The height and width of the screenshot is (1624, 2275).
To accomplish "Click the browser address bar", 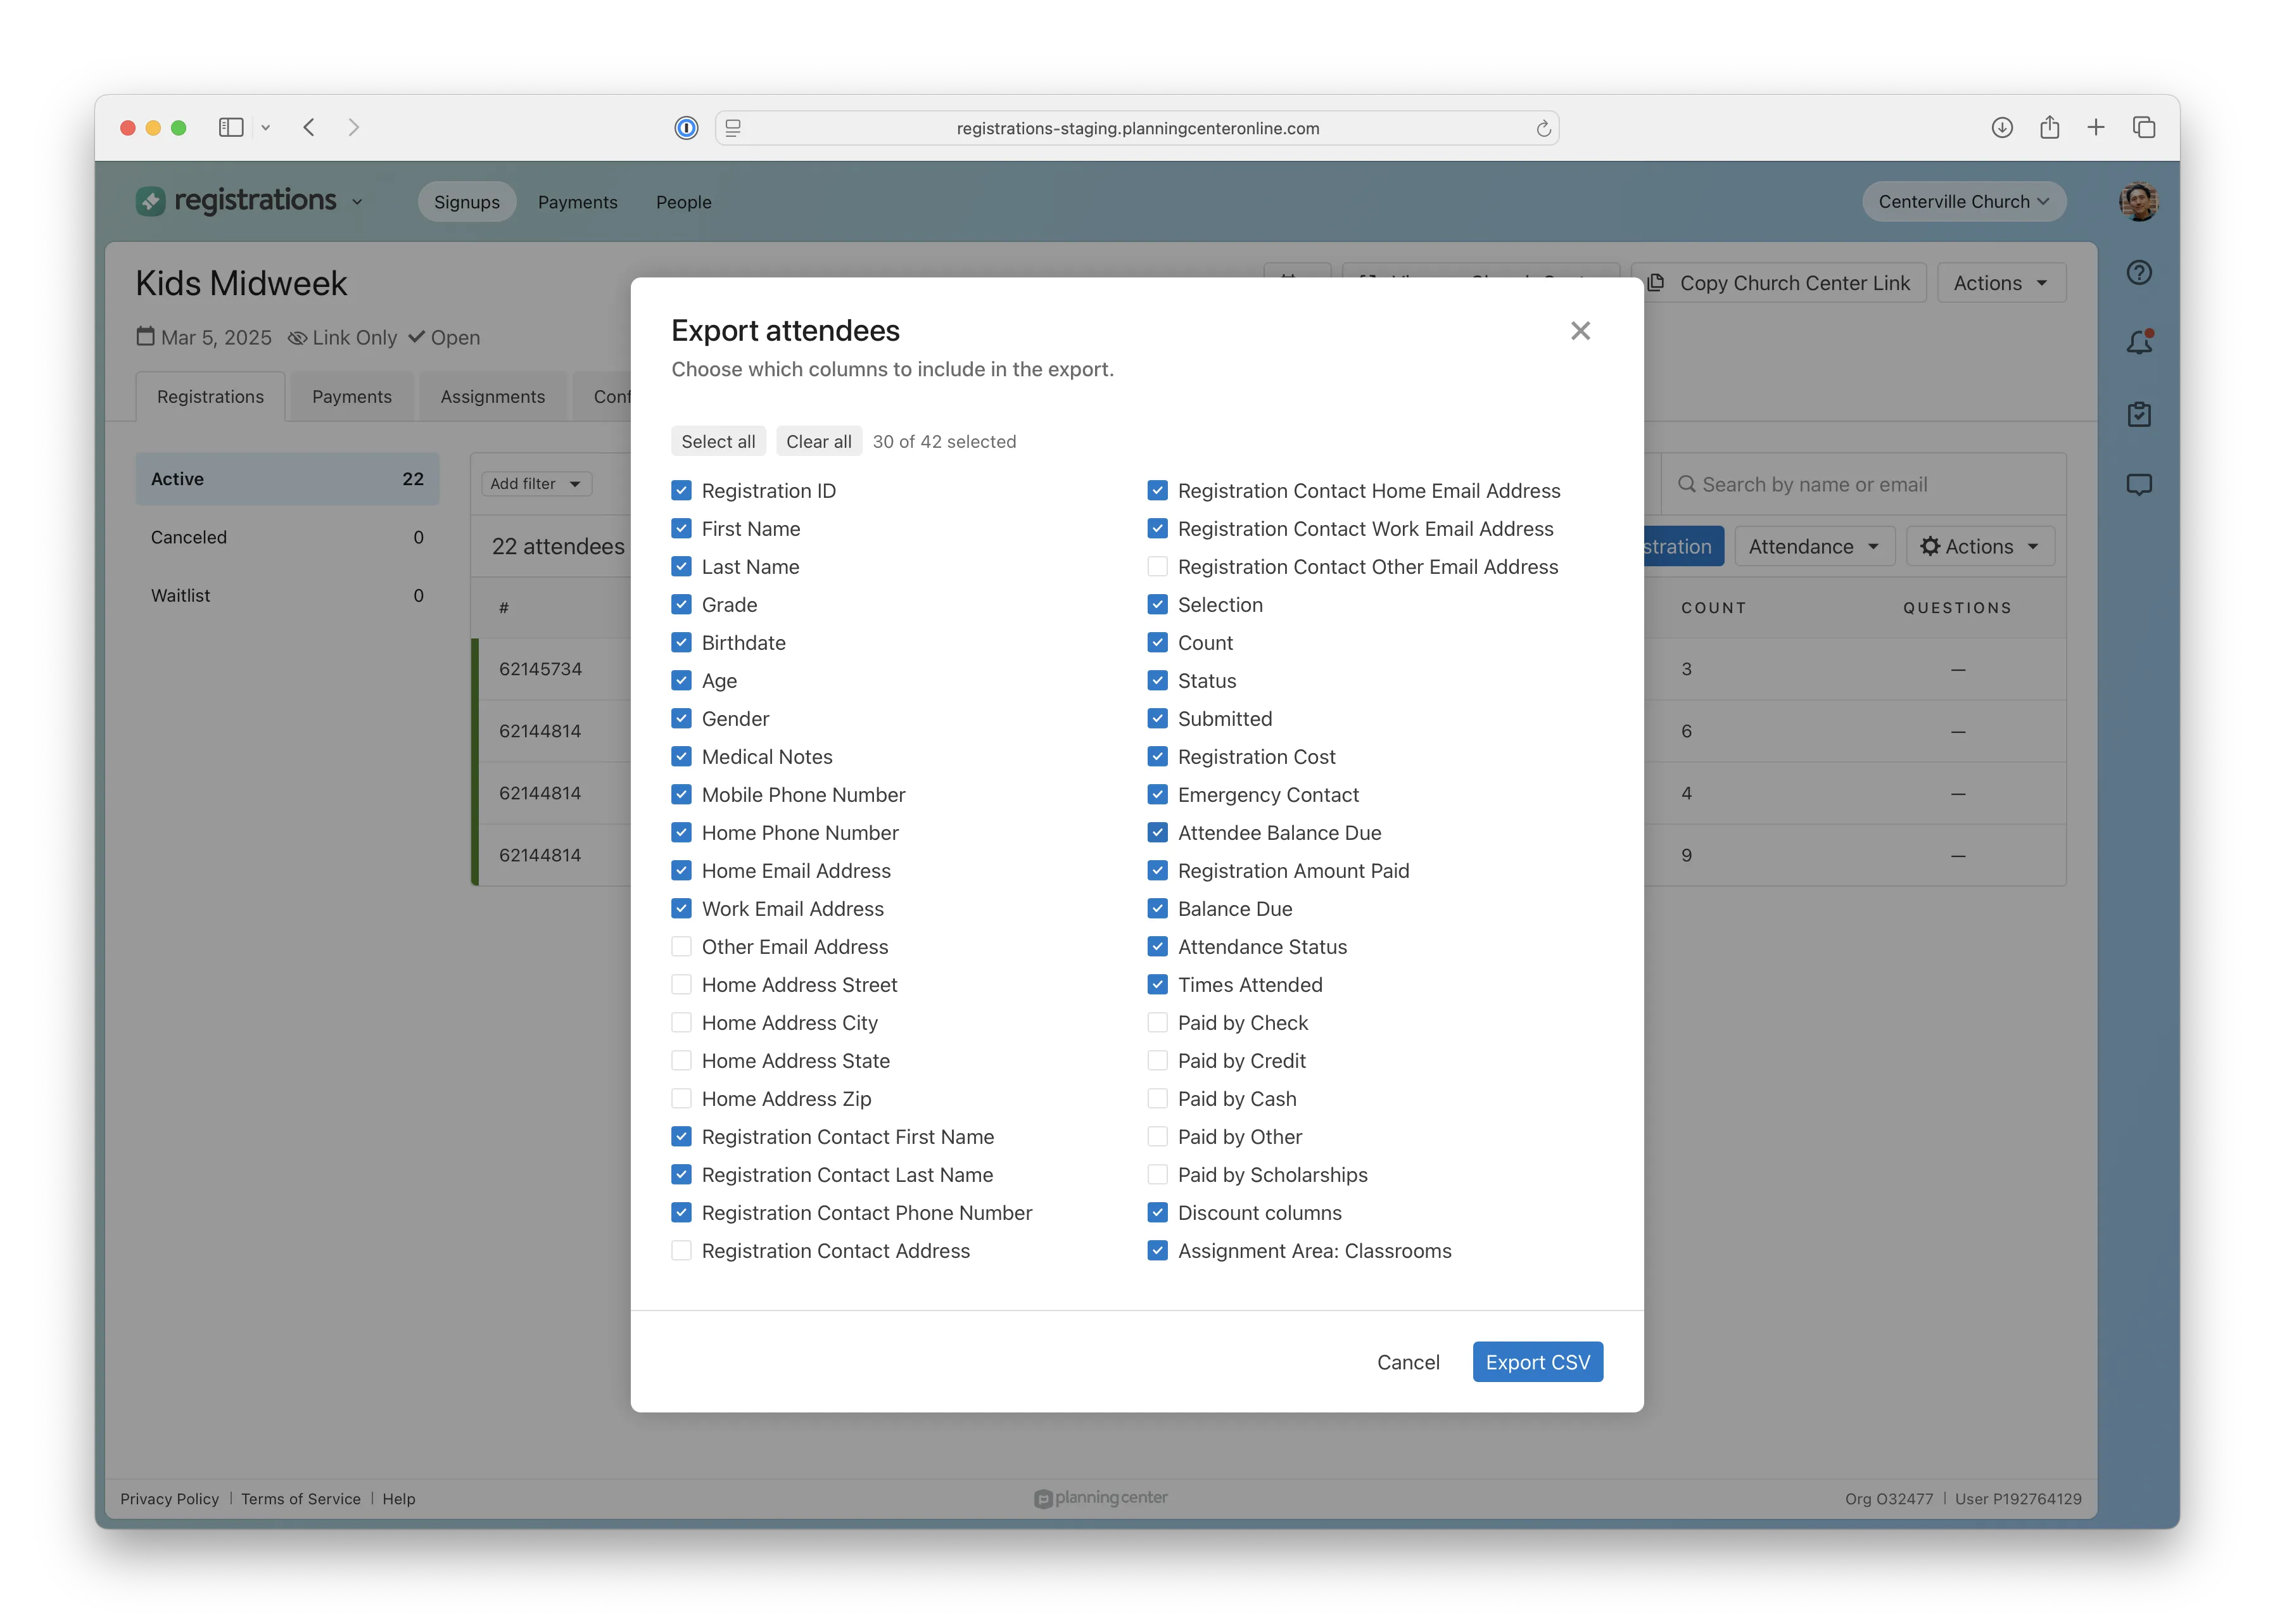I will click(1137, 128).
